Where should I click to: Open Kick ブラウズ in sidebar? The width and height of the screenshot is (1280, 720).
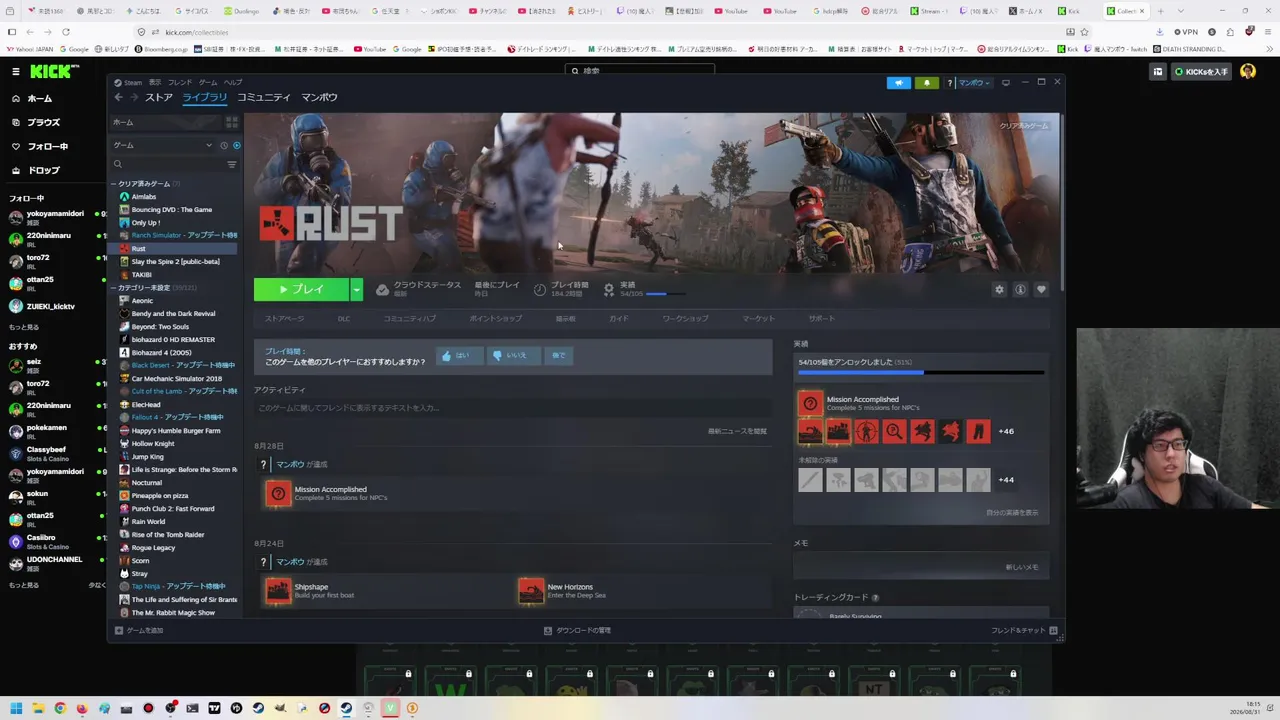pyautogui.click(x=35, y=123)
